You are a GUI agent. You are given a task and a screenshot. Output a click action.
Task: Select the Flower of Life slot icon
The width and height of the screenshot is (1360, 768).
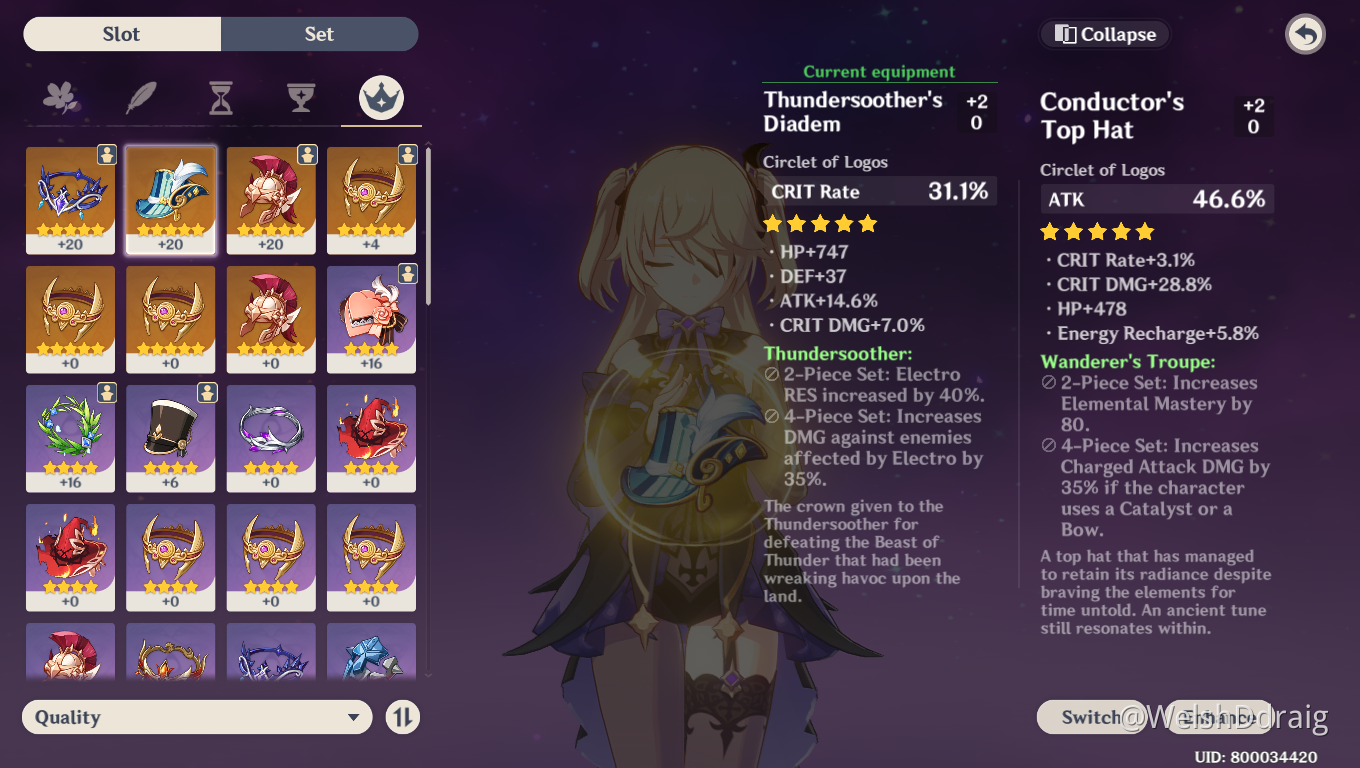(61, 98)
